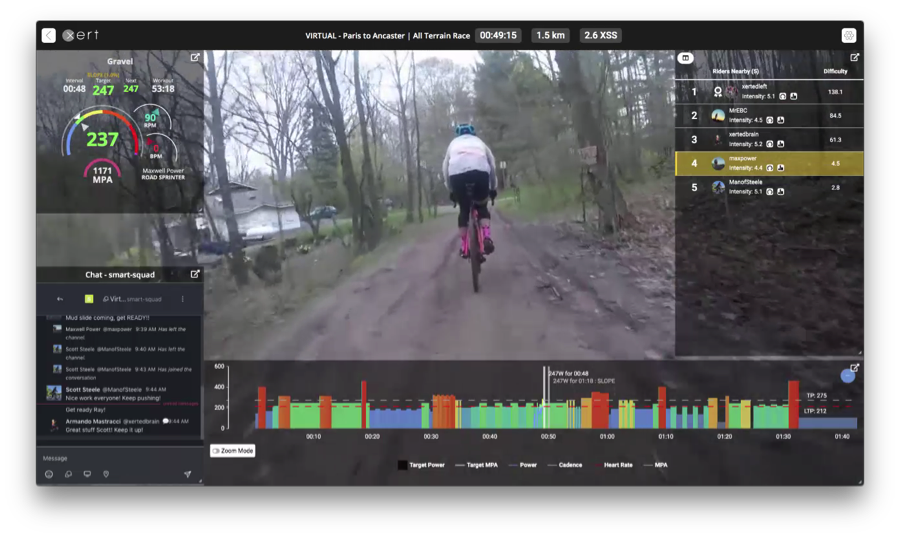Toggle Cadence series in chart legend
Viewport: 900px width, 538px height.
tap(565, 465)
